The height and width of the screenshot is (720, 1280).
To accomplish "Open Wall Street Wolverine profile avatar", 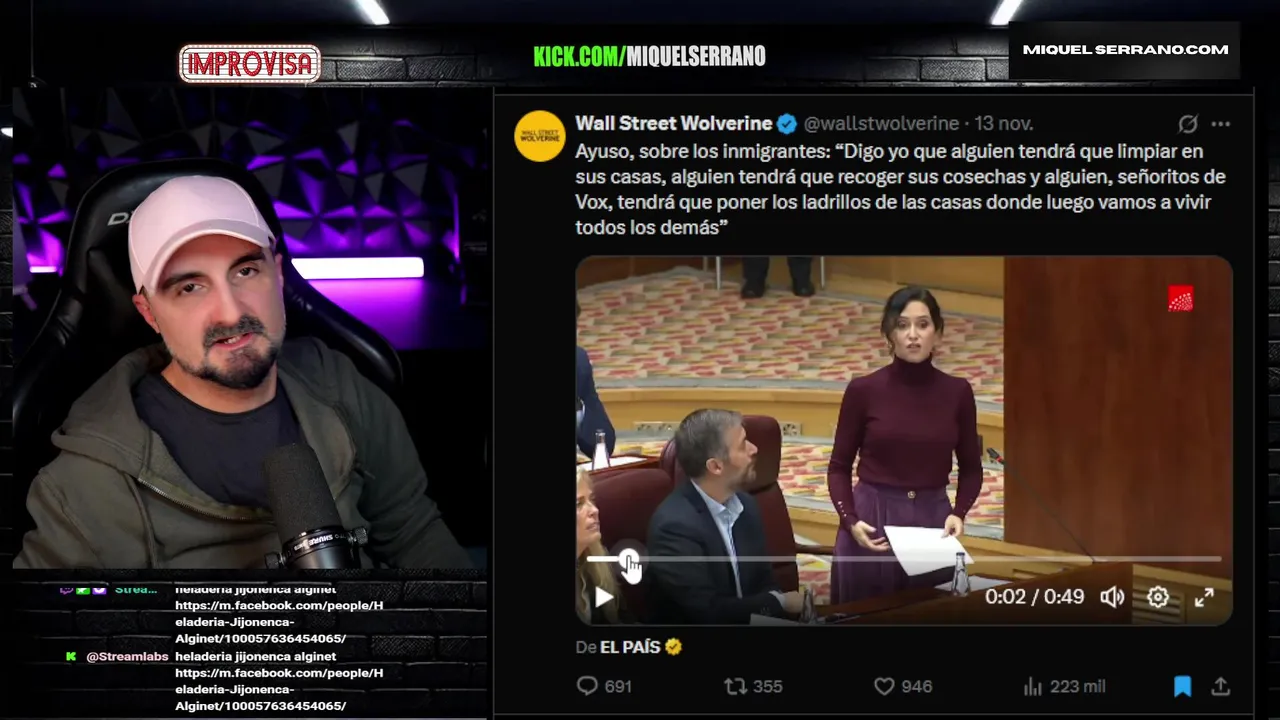I will (x=540, y=136).
